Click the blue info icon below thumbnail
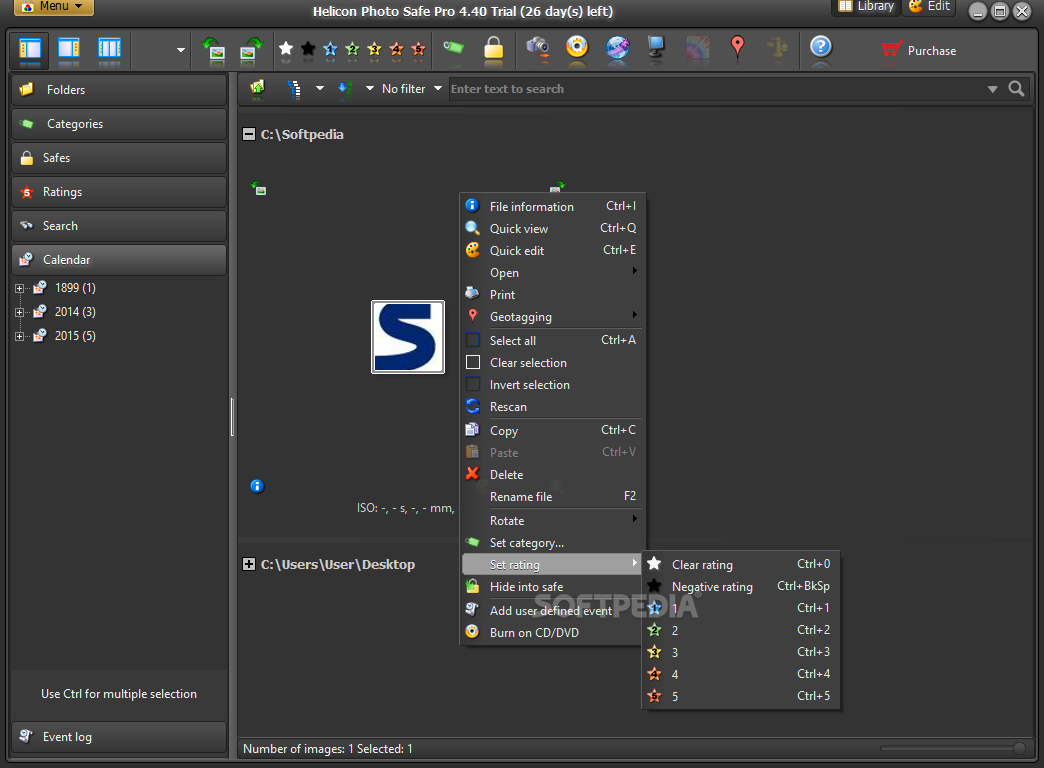1044x768 pixels. [x=257, y=486]
